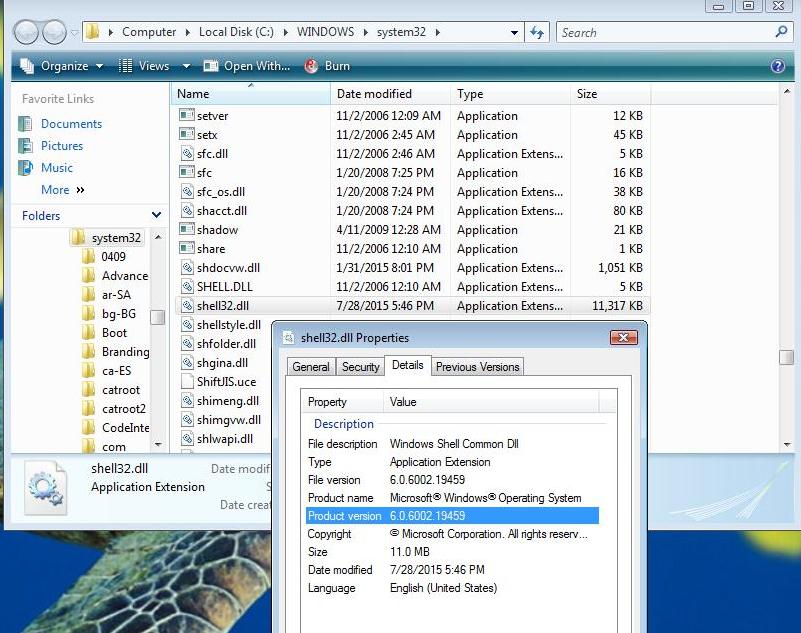Select ar-SA folder in folder tree

coord(116,295)
